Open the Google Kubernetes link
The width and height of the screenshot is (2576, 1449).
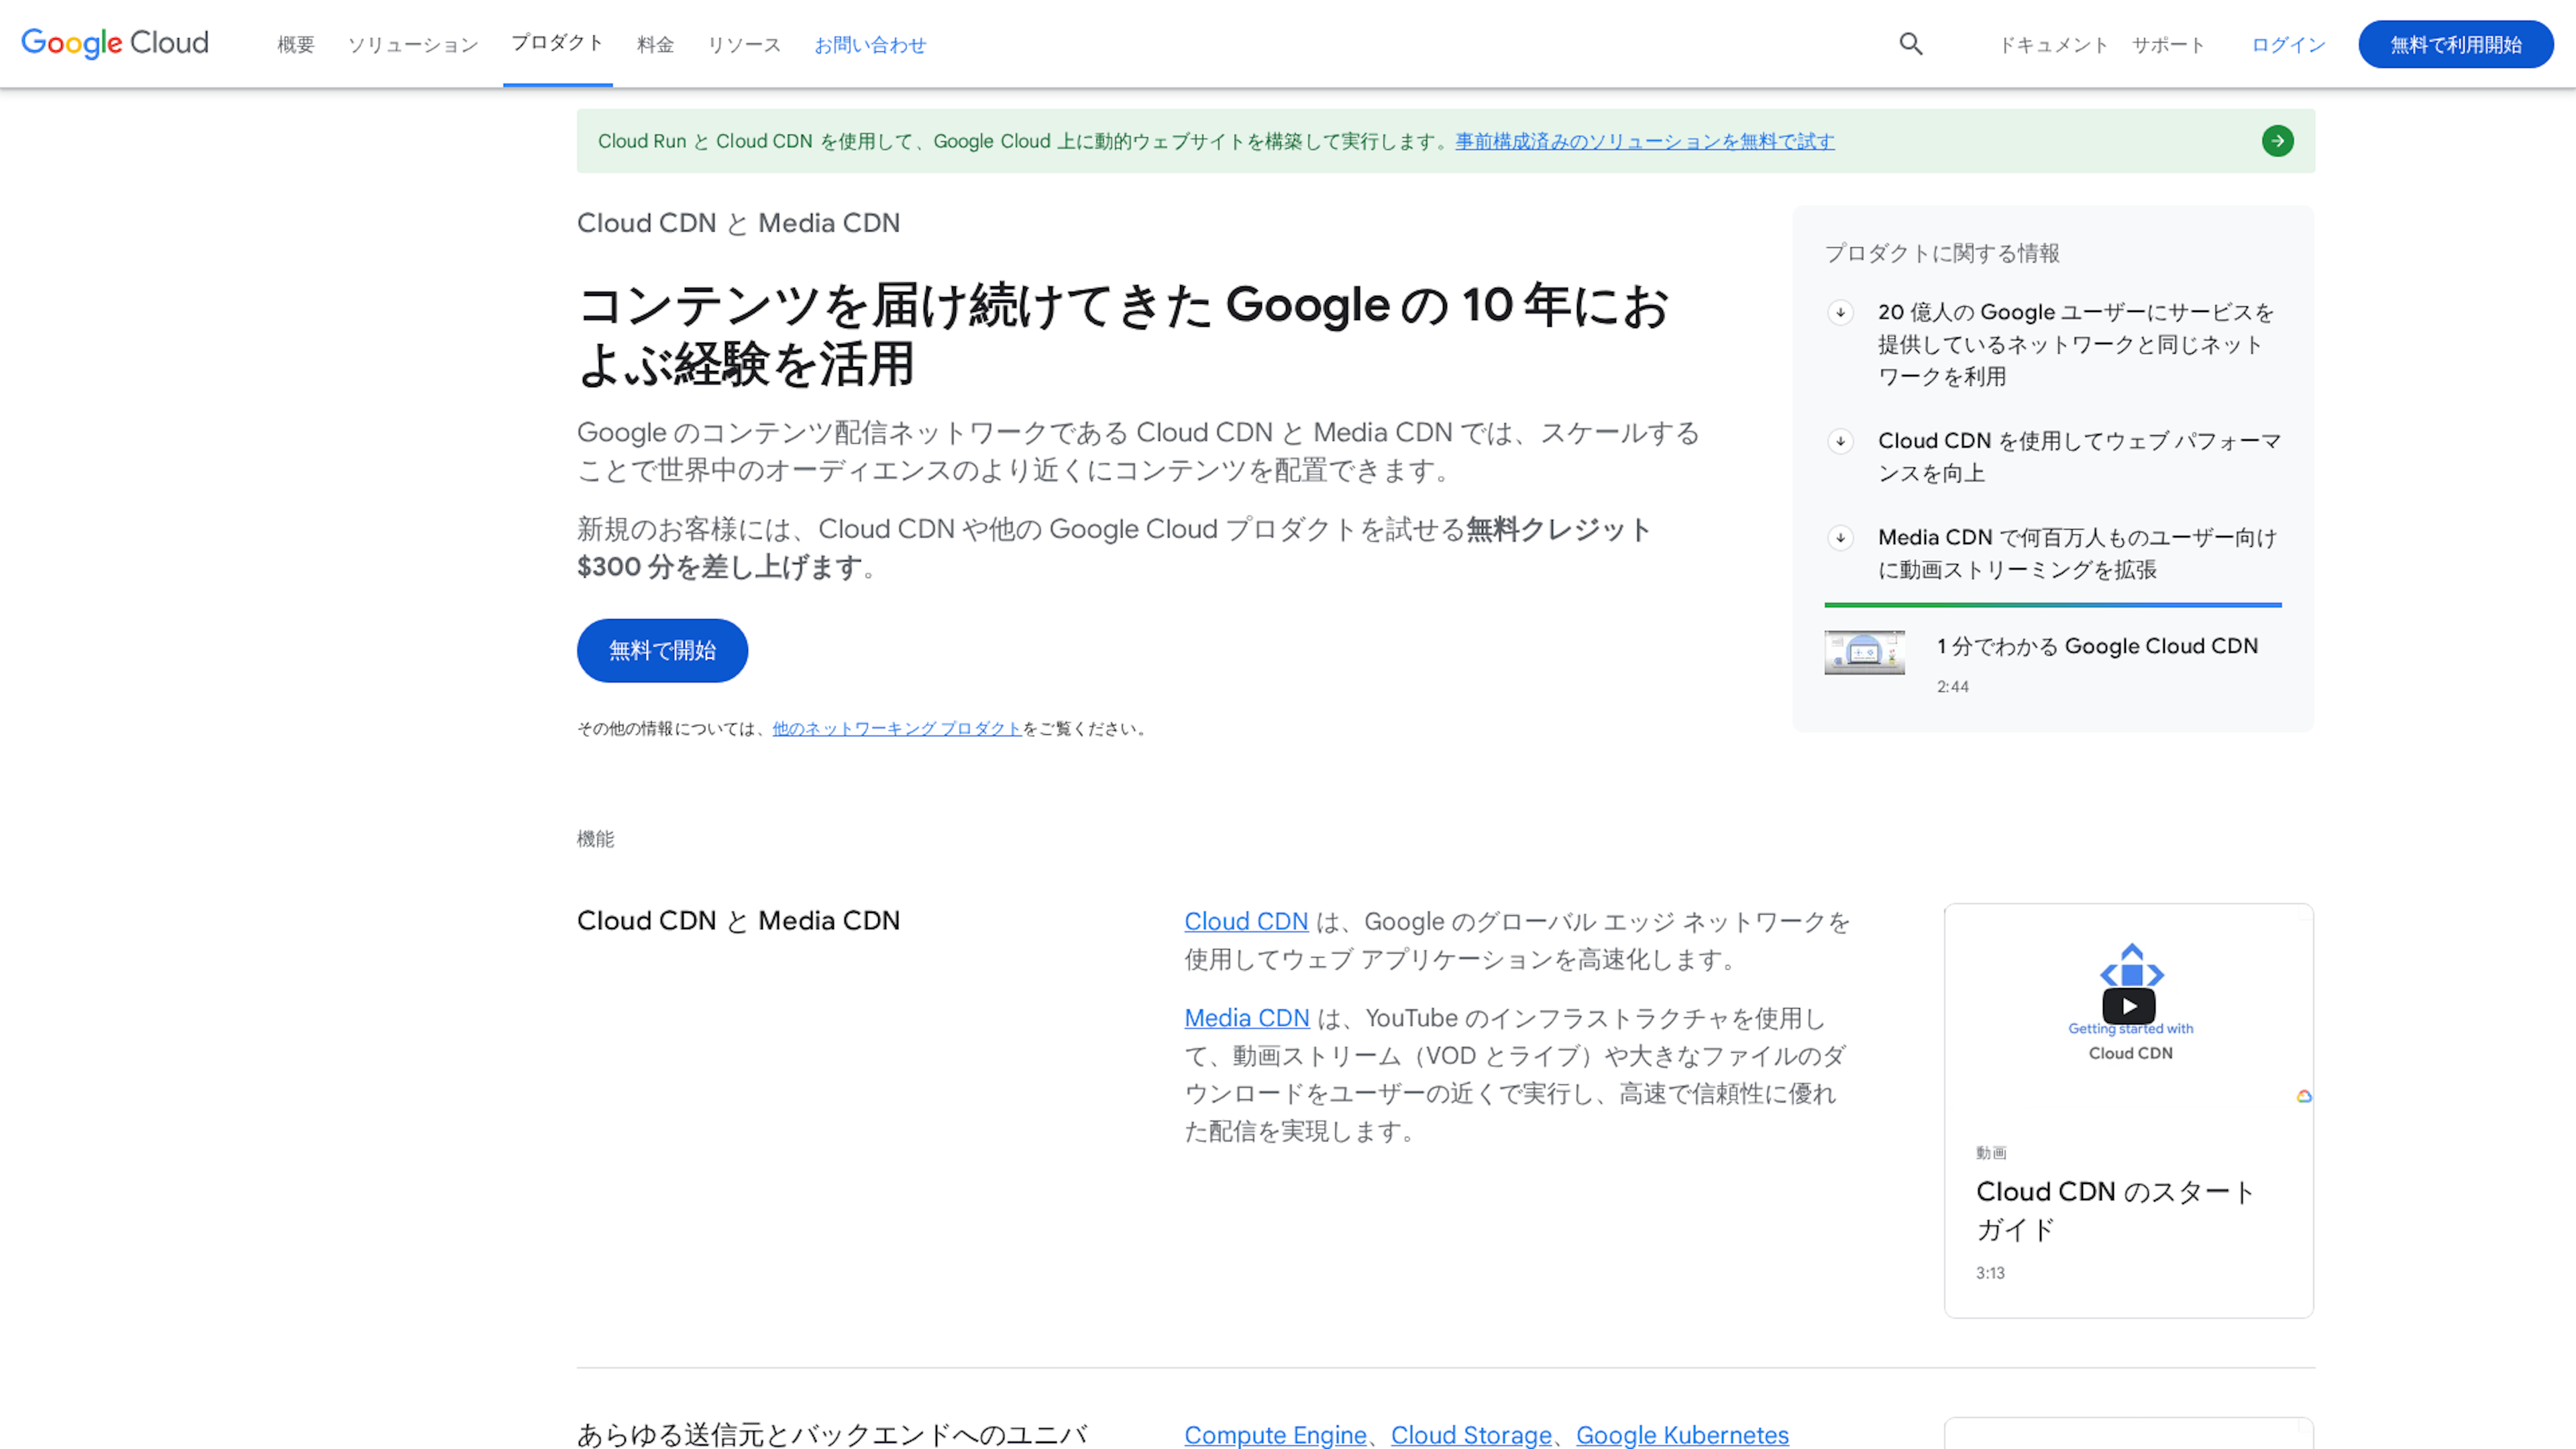pos(1682,1435)
